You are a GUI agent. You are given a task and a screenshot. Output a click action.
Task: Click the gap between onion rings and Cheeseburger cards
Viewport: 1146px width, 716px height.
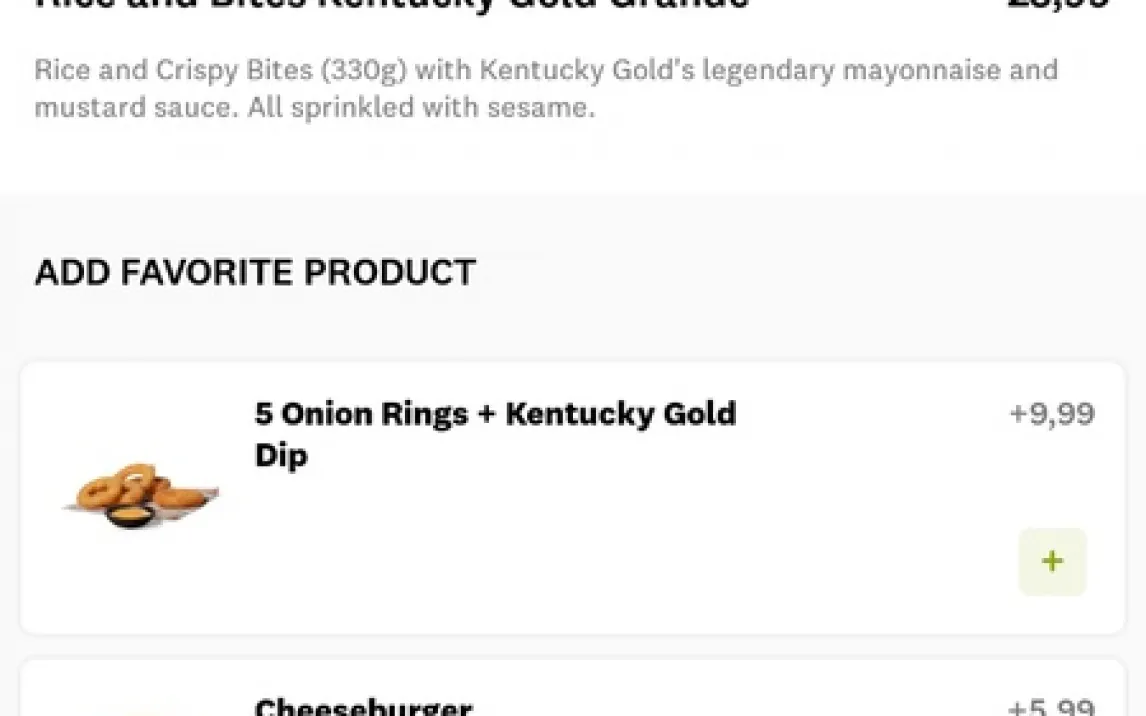[x=572, y=646]
